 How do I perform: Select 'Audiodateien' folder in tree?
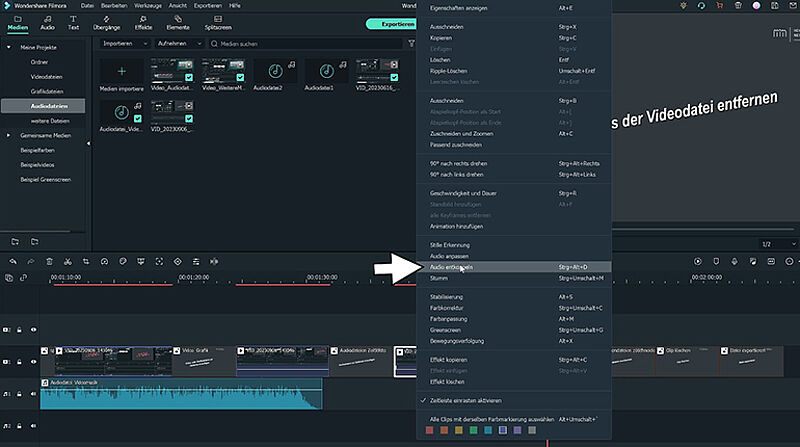tap(43, 106)
